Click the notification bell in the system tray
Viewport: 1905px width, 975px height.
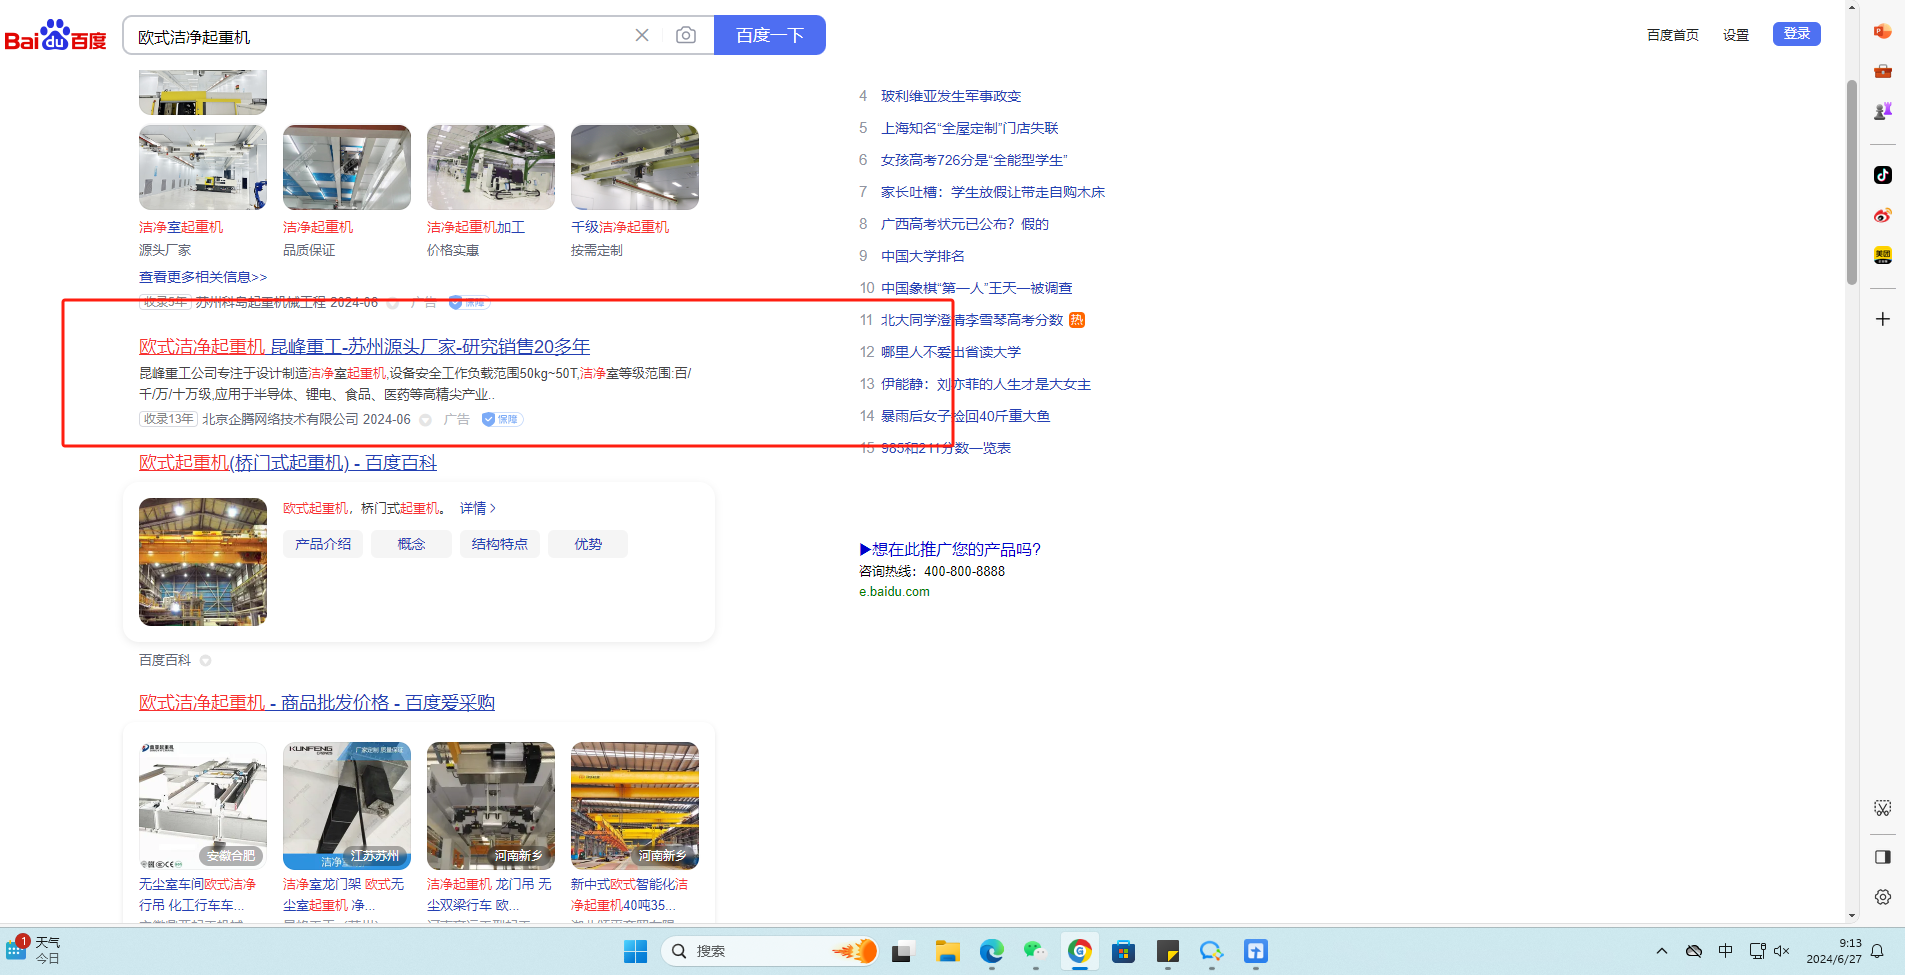pos(1877,951)
